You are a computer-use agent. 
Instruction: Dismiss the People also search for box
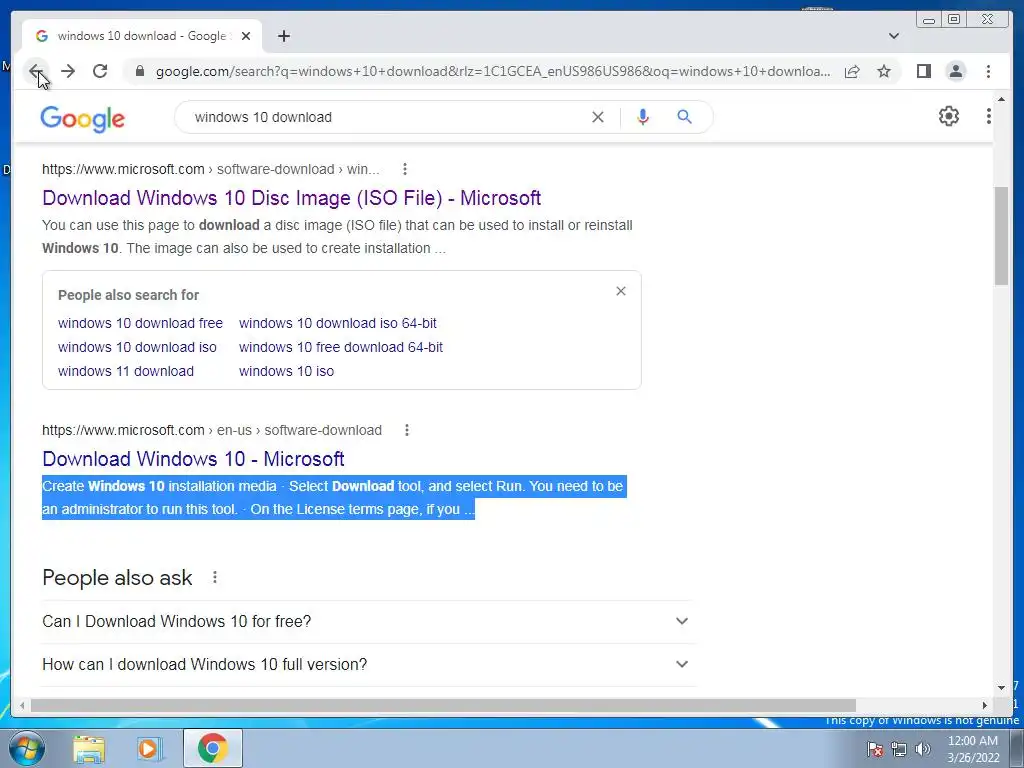621,291
